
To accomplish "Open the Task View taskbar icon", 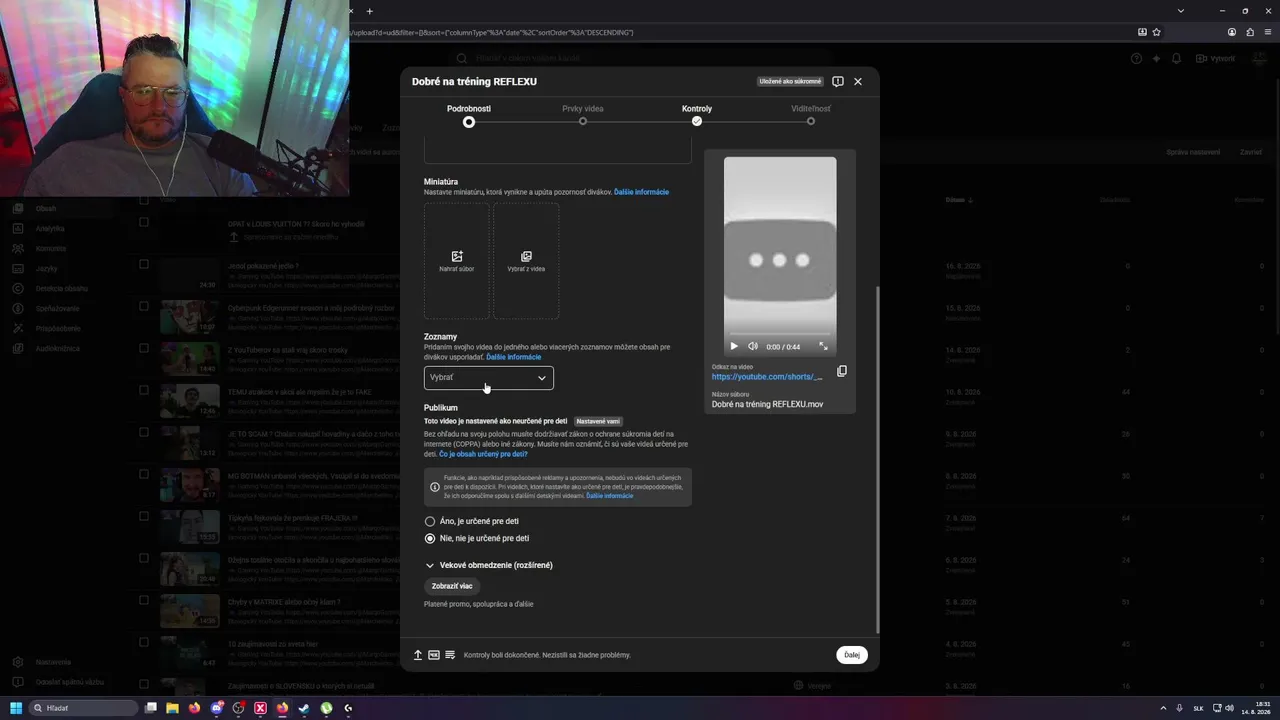I will pyautogui.click(x=151, y=708).
